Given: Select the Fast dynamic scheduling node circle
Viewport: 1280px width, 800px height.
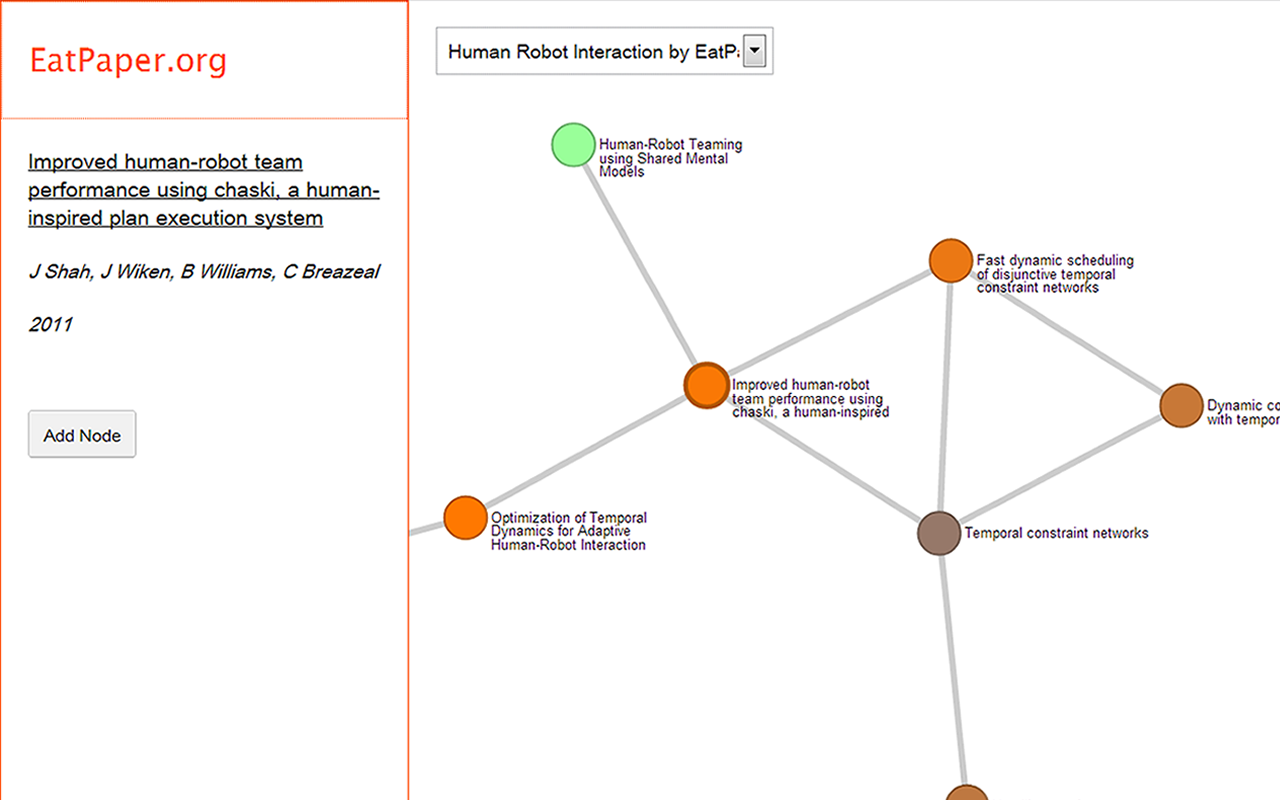Looking at the screenshot, I should [x=951, y=261].
